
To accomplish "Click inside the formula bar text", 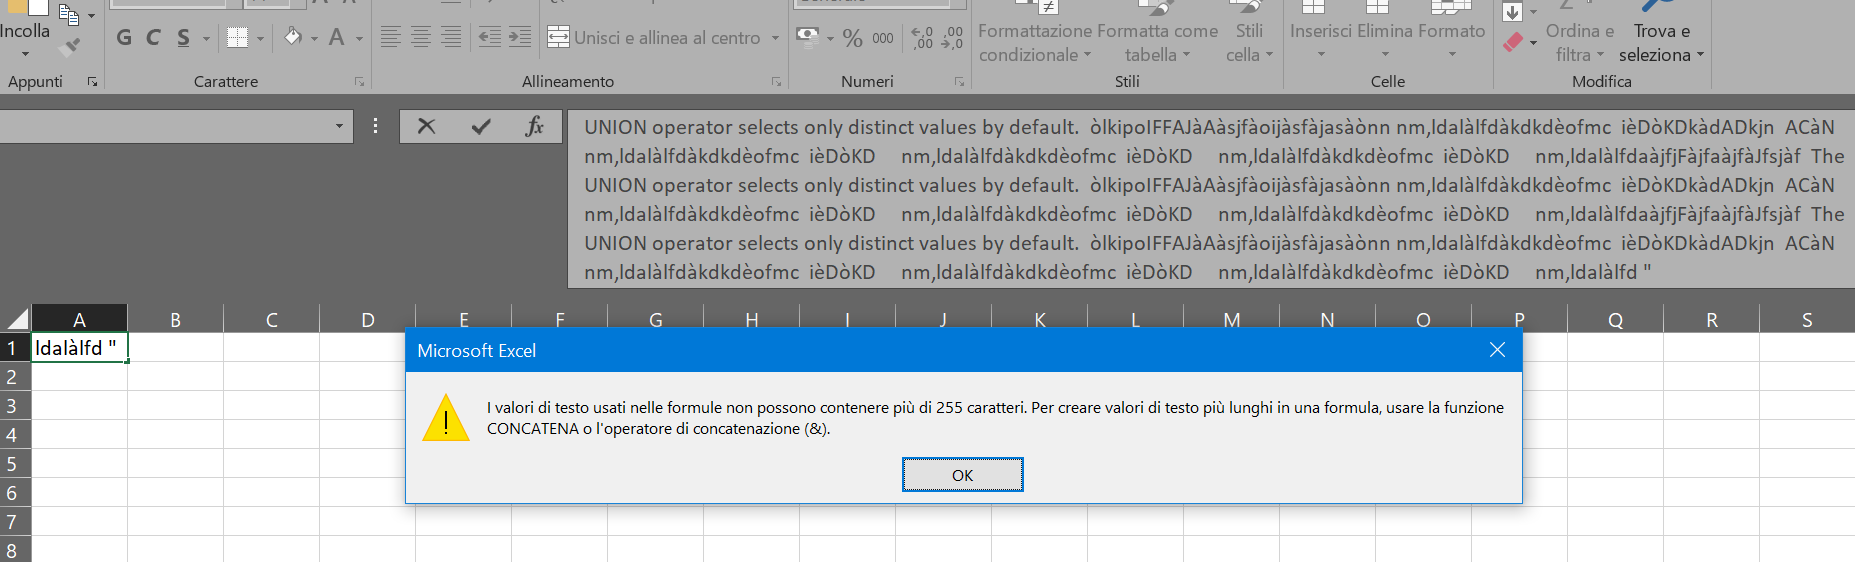I will [x=1211, y=199].
